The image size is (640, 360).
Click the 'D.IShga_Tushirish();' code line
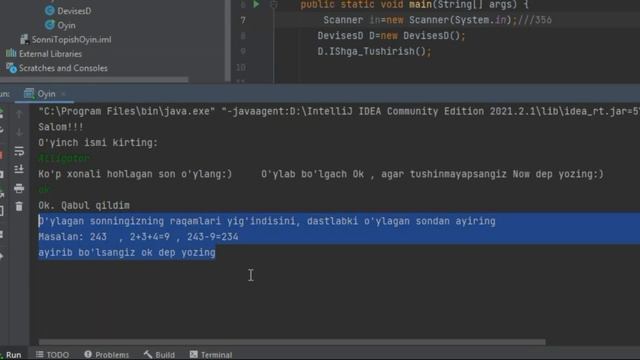click(x=374, y=51)
